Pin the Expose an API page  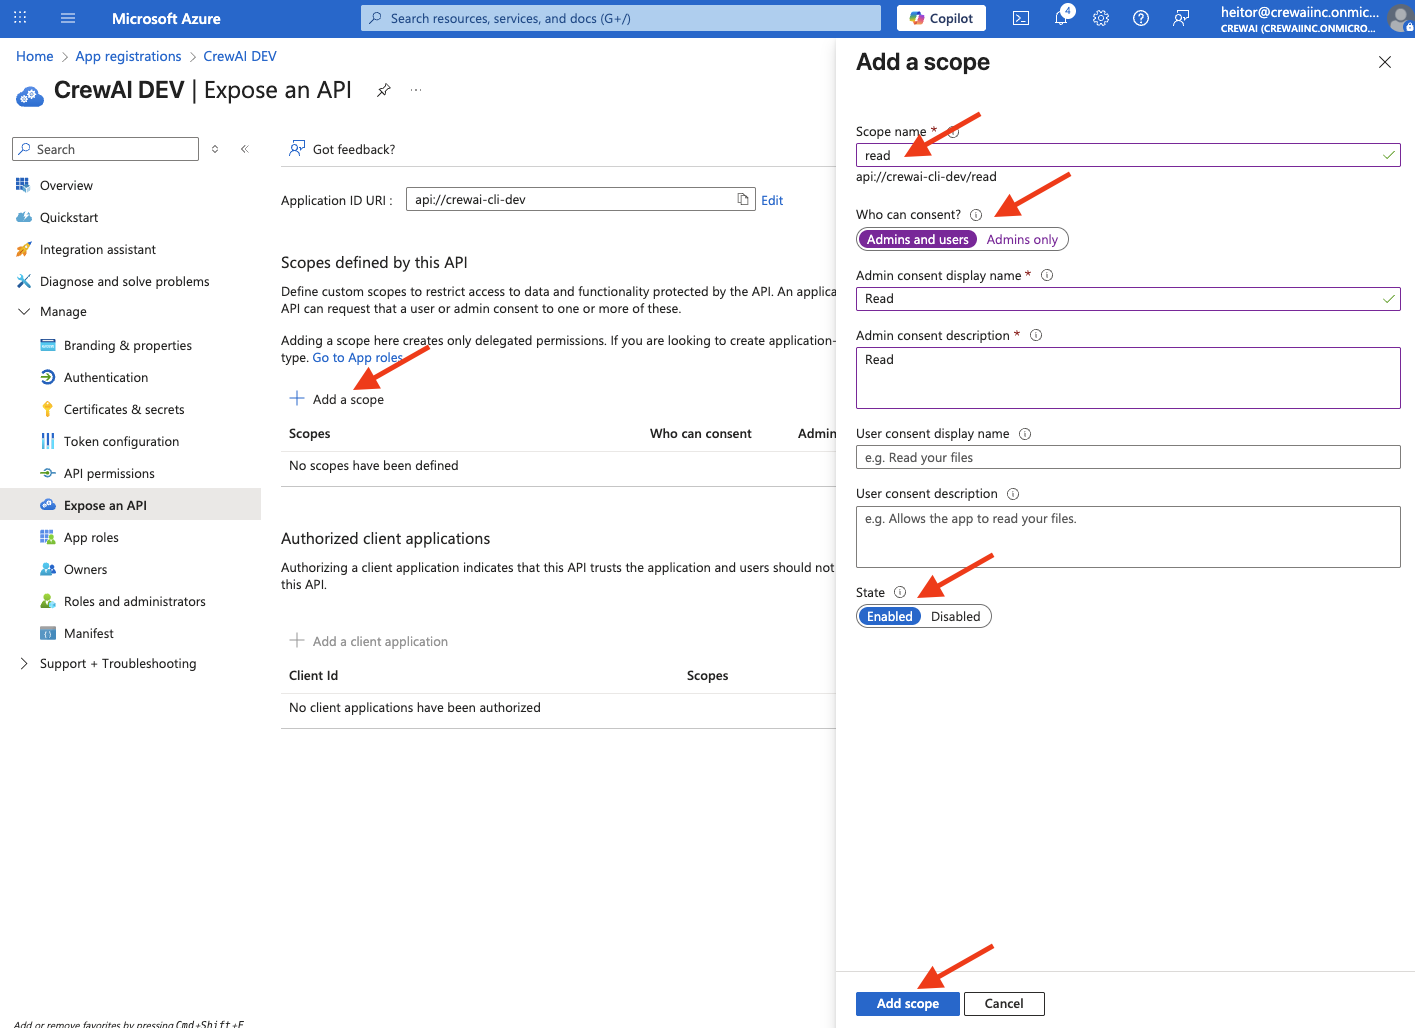383,90
